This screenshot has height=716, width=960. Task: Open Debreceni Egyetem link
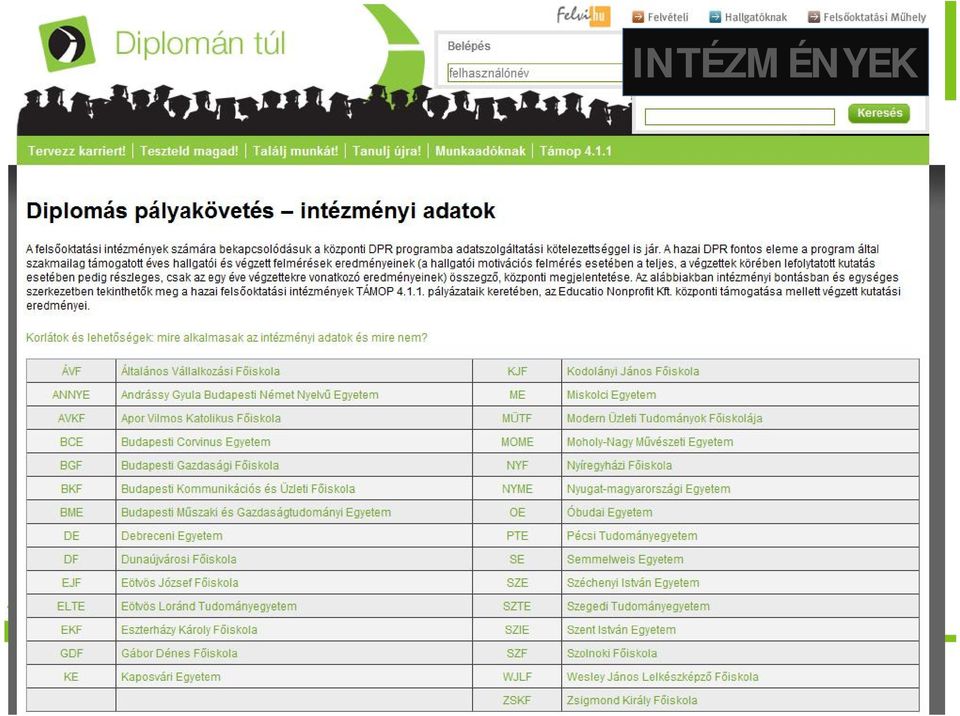pos(171,536)
